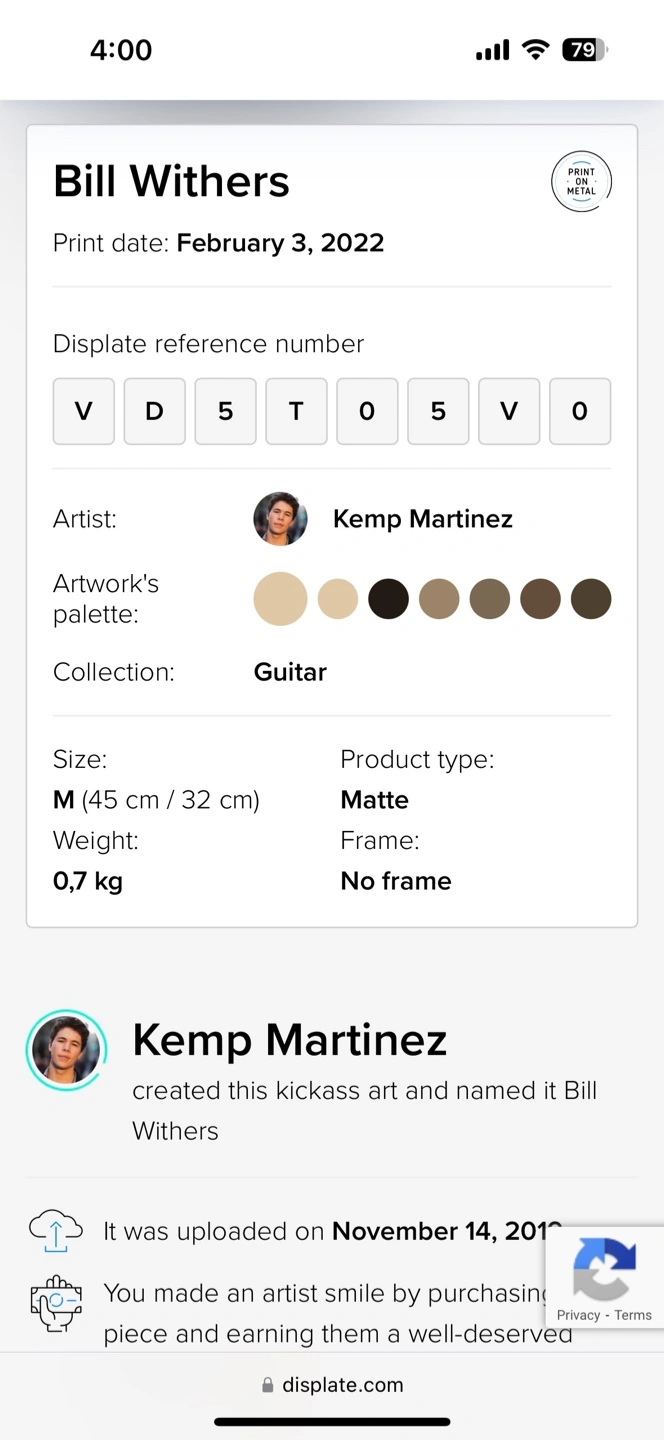The width and height of the screenshot is (664, 1440).
Task: Open Kemp Martinez artist name link
Action: pyautogui.click(x=422, y=519)
